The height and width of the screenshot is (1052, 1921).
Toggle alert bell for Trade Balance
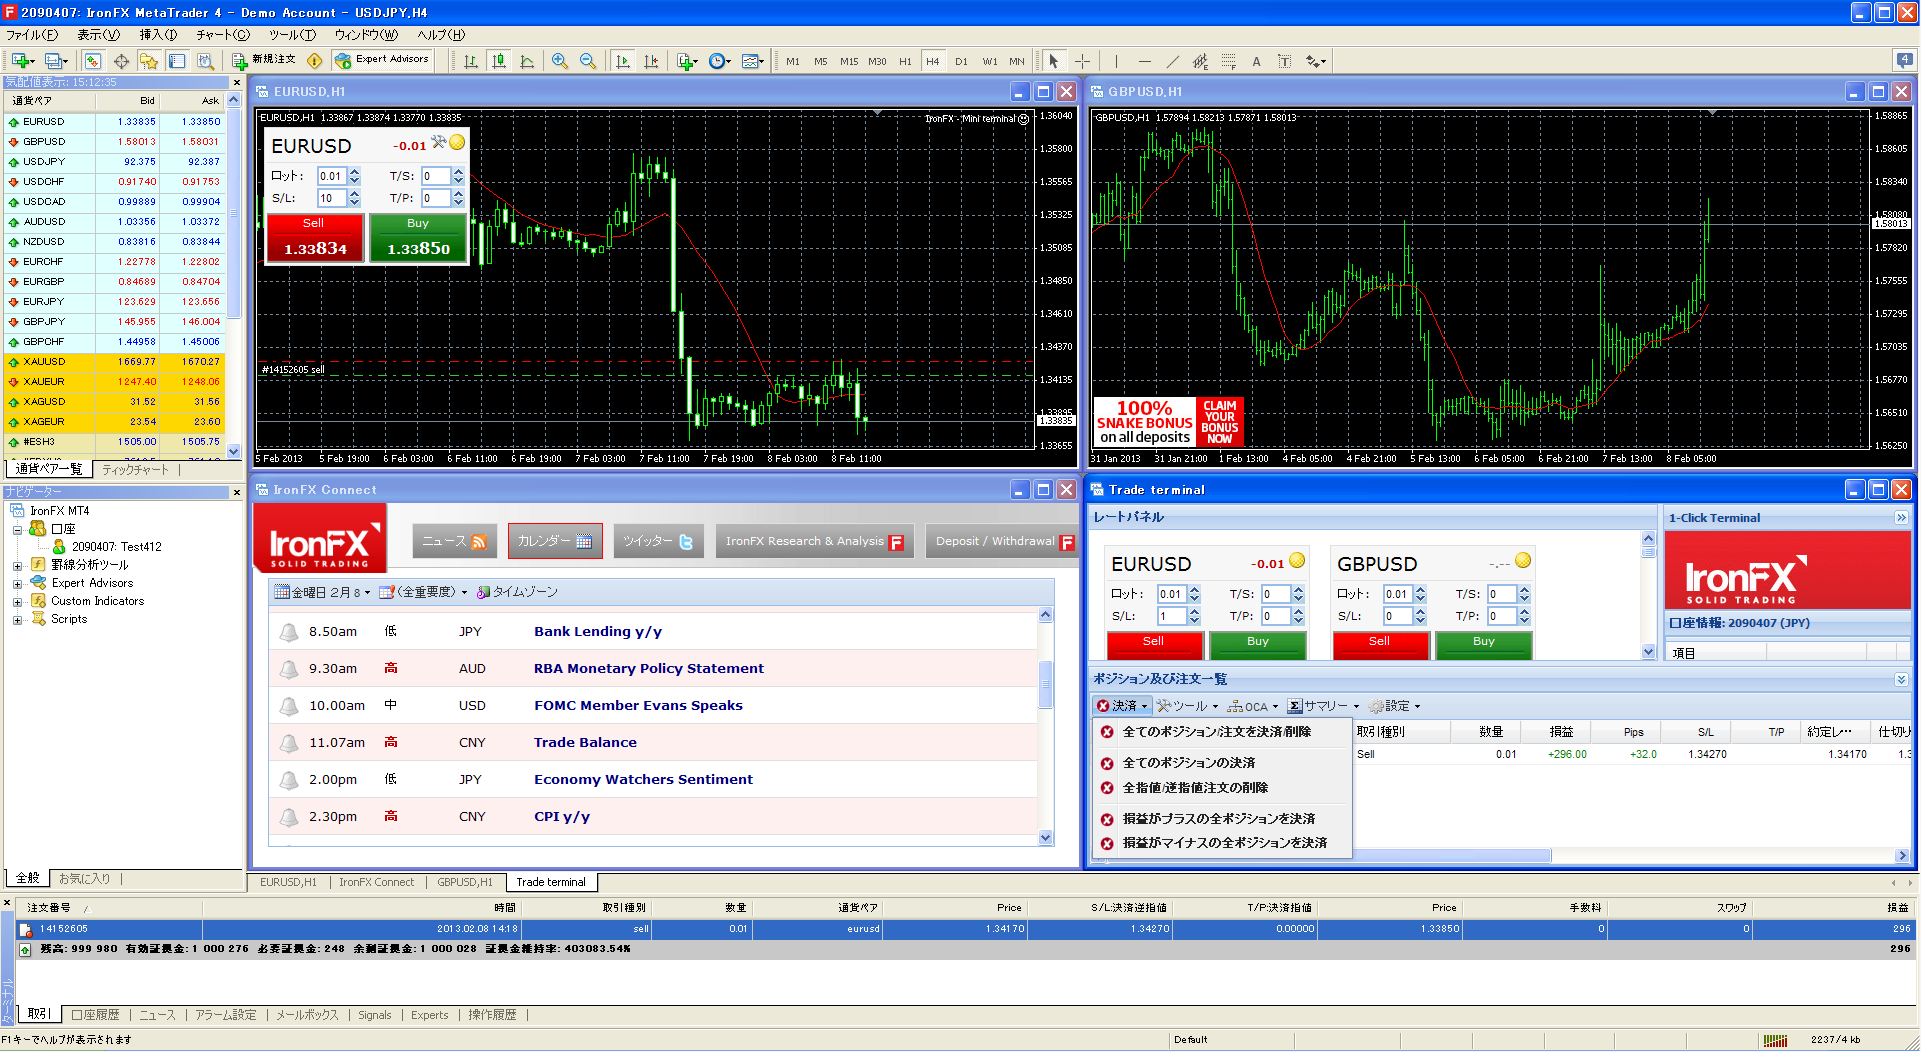click(x=289, y=743)
